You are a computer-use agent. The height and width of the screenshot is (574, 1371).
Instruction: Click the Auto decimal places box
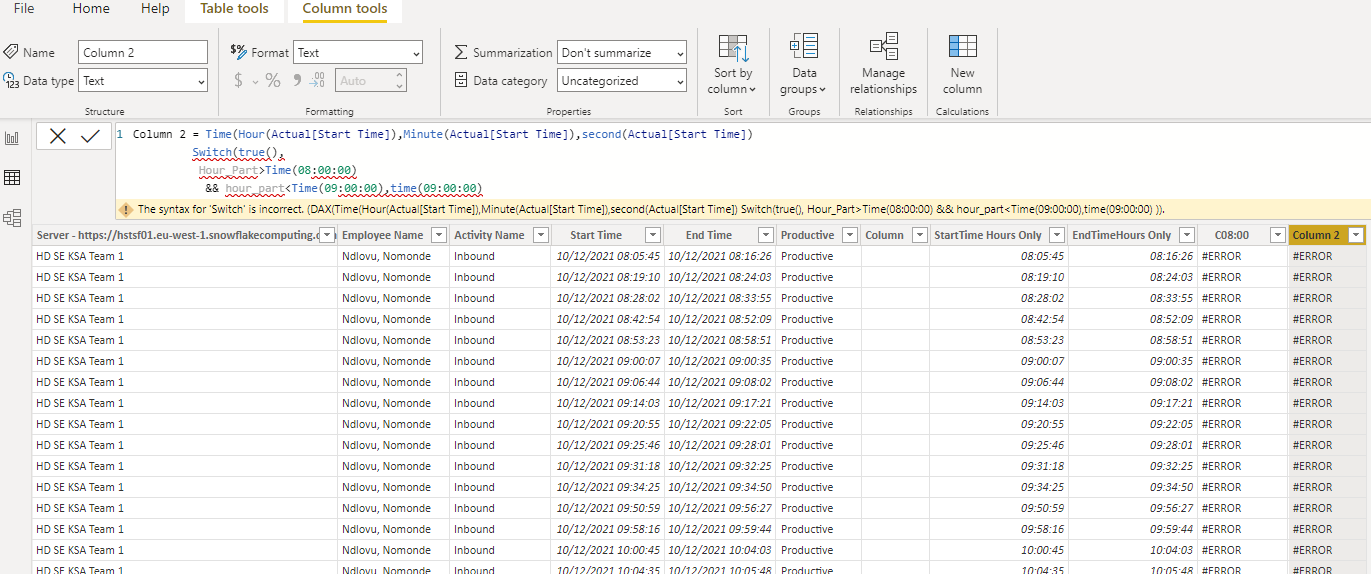click(x=371, y=81)
